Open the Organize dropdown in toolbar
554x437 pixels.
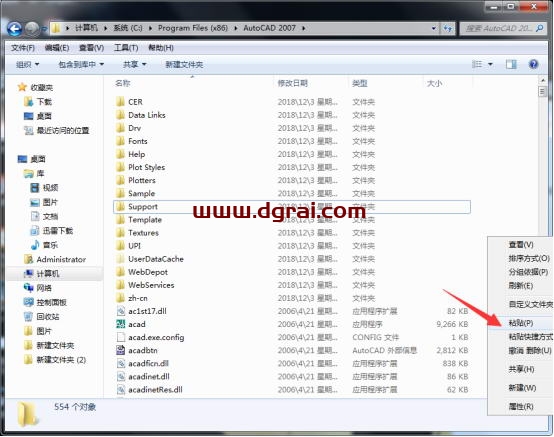[28, 64]
